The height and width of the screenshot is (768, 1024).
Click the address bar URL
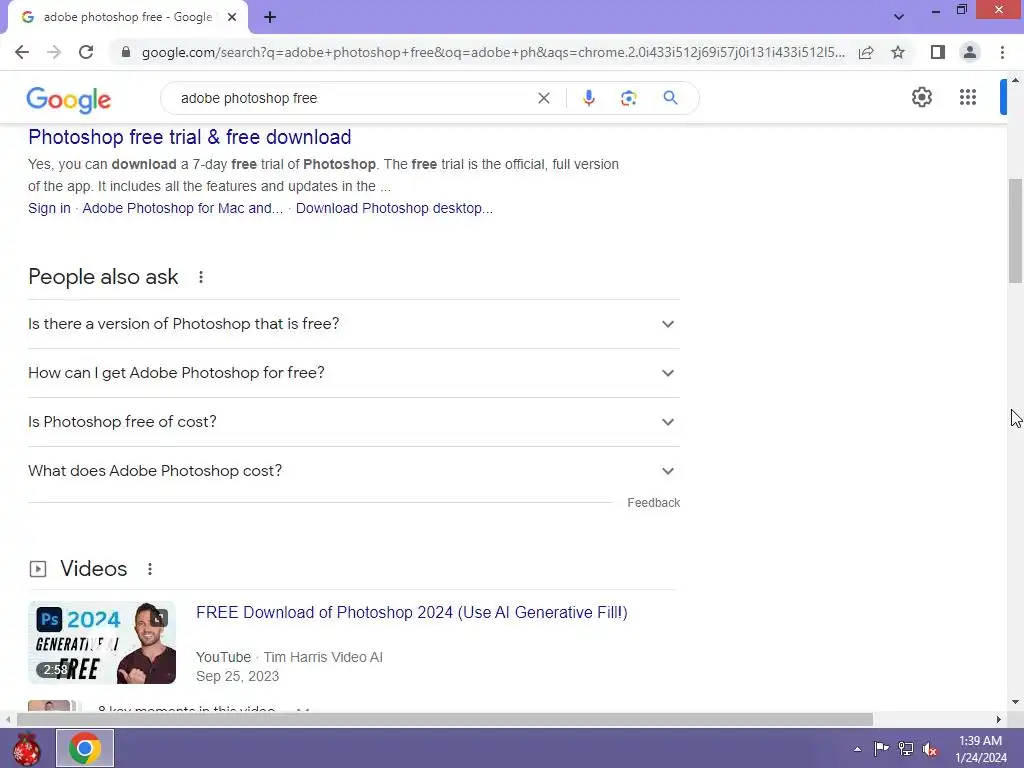[x=493, y=52]
